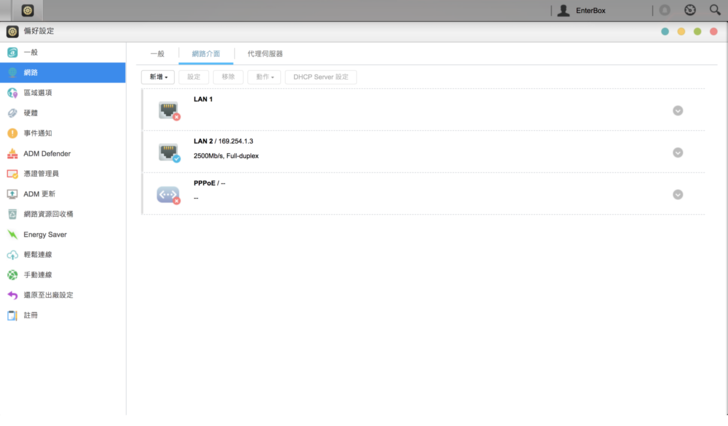The width and height of the screenshot is (728, 426).
Task: Click the LAN 1 label text
Action: click(x=203, y=99)
